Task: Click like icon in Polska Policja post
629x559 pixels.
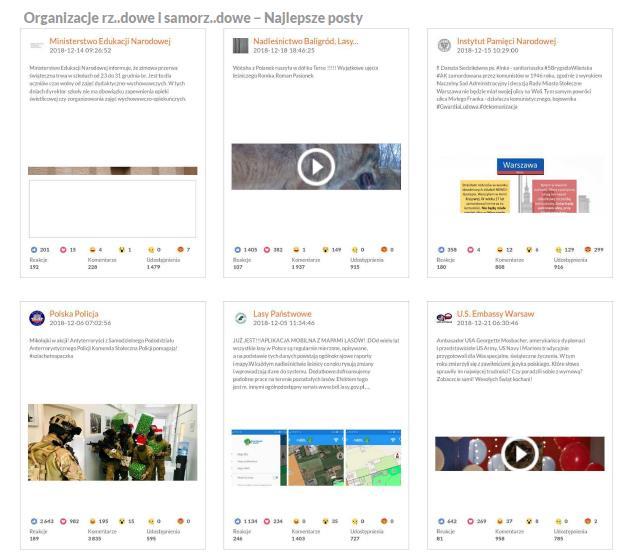Action: pyautogui.click(x=34, y=521)
